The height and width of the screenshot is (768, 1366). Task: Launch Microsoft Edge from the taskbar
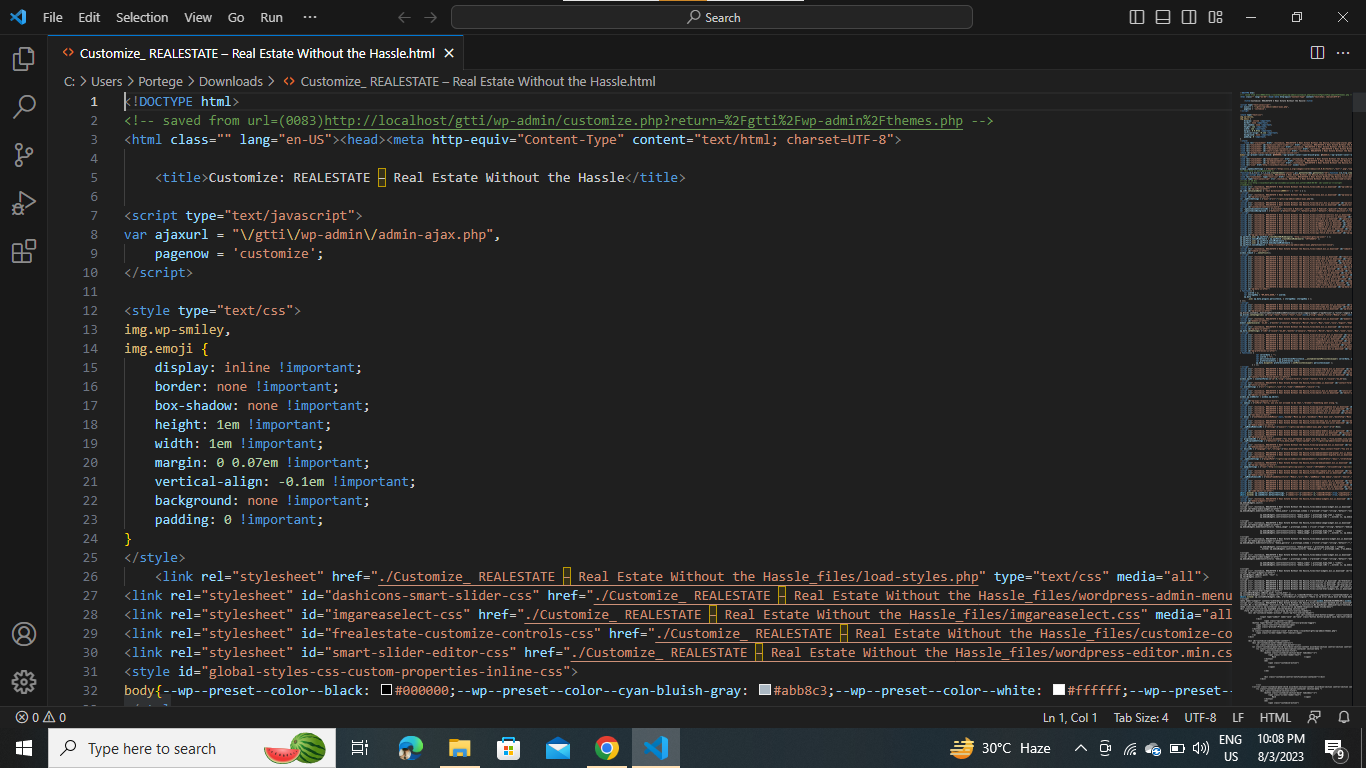click(x=410, y=748)
